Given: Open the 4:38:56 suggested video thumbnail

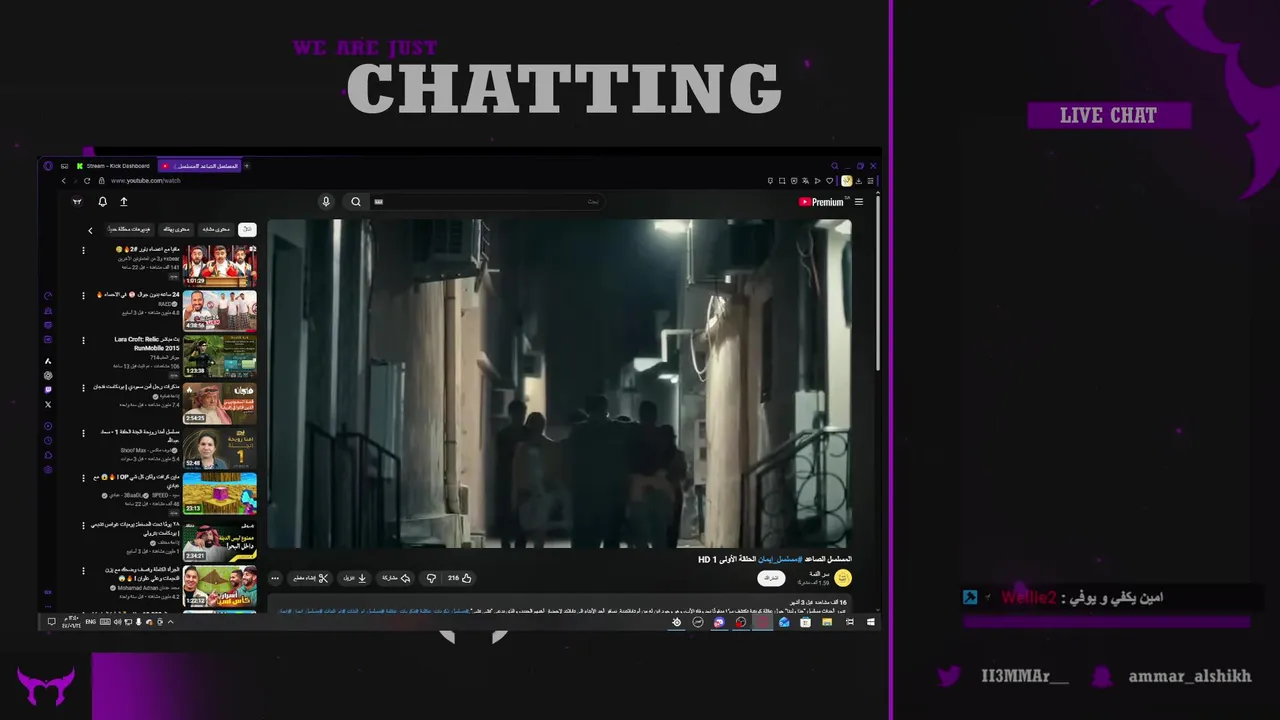Looking at the screenshot, I should tap(219, 311).
